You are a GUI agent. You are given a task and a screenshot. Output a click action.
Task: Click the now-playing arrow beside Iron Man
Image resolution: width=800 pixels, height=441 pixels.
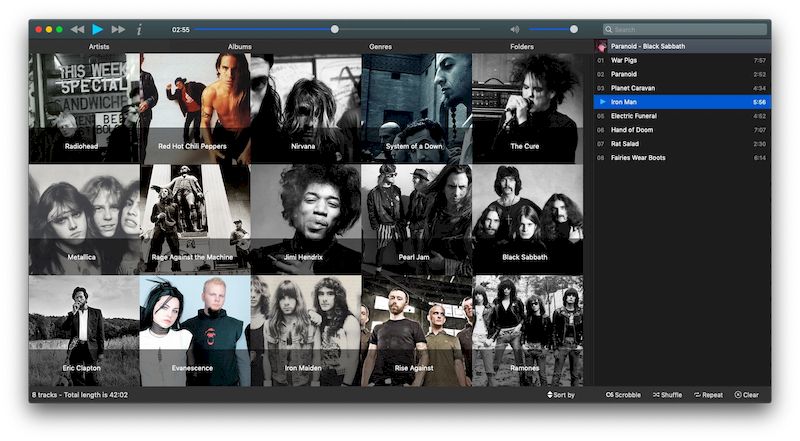point(603,102)
